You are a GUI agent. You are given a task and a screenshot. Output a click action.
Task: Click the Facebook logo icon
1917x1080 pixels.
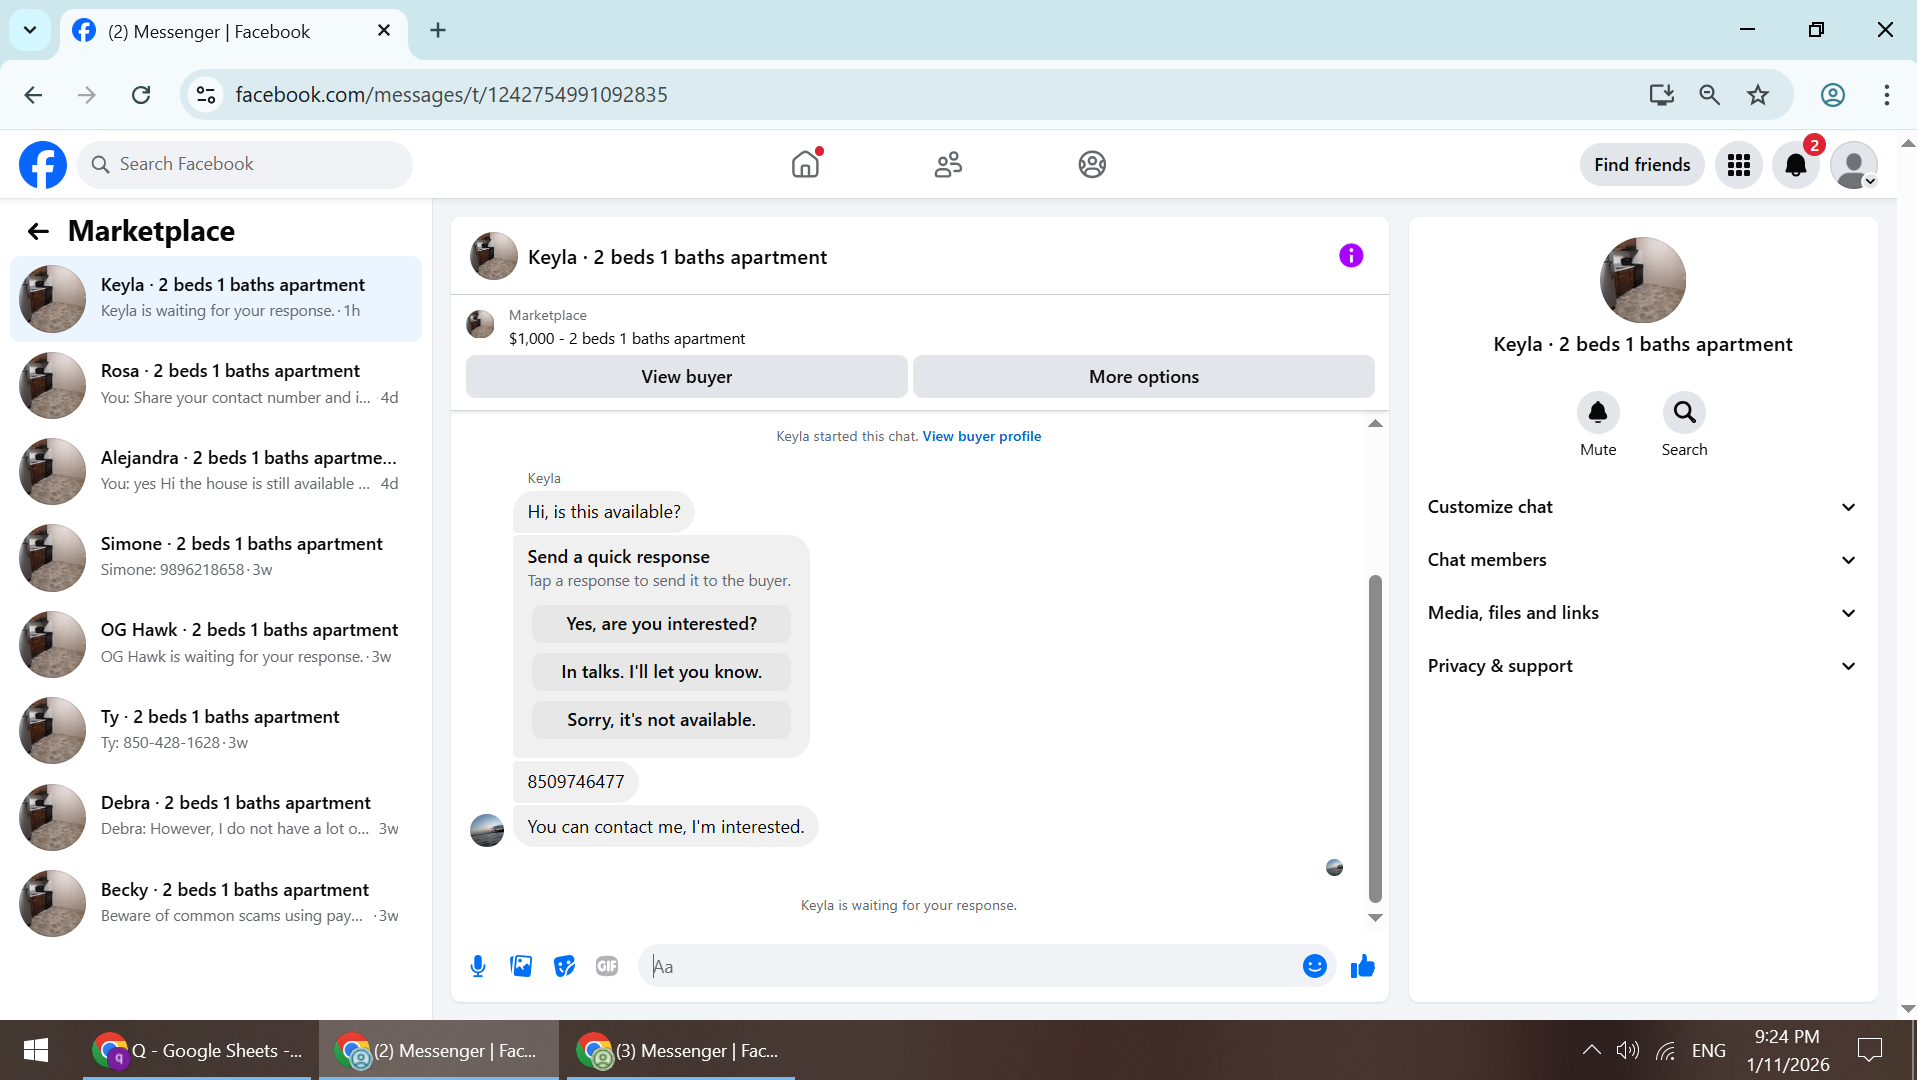43,164
